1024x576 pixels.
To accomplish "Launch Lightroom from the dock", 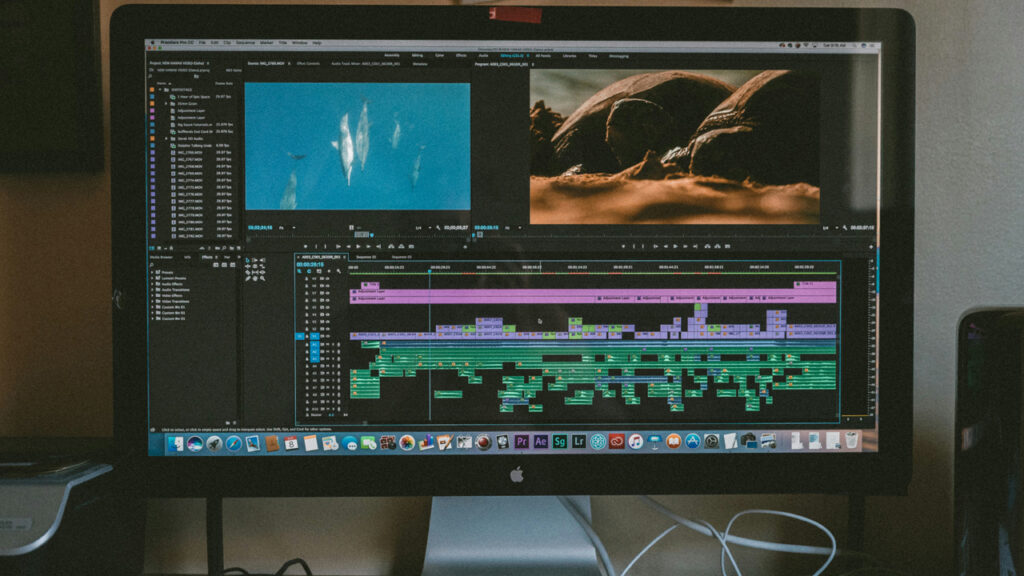I will (x=579, y=441).
